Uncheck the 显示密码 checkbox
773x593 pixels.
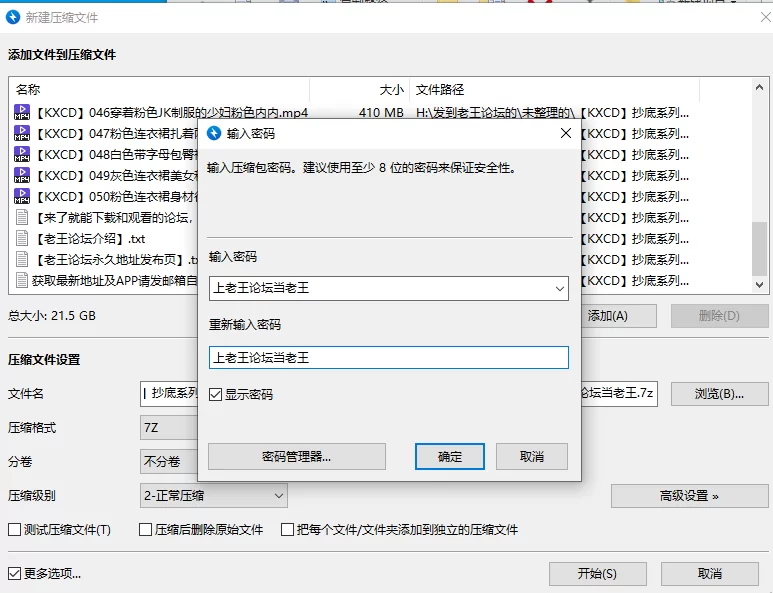(215, 394)
